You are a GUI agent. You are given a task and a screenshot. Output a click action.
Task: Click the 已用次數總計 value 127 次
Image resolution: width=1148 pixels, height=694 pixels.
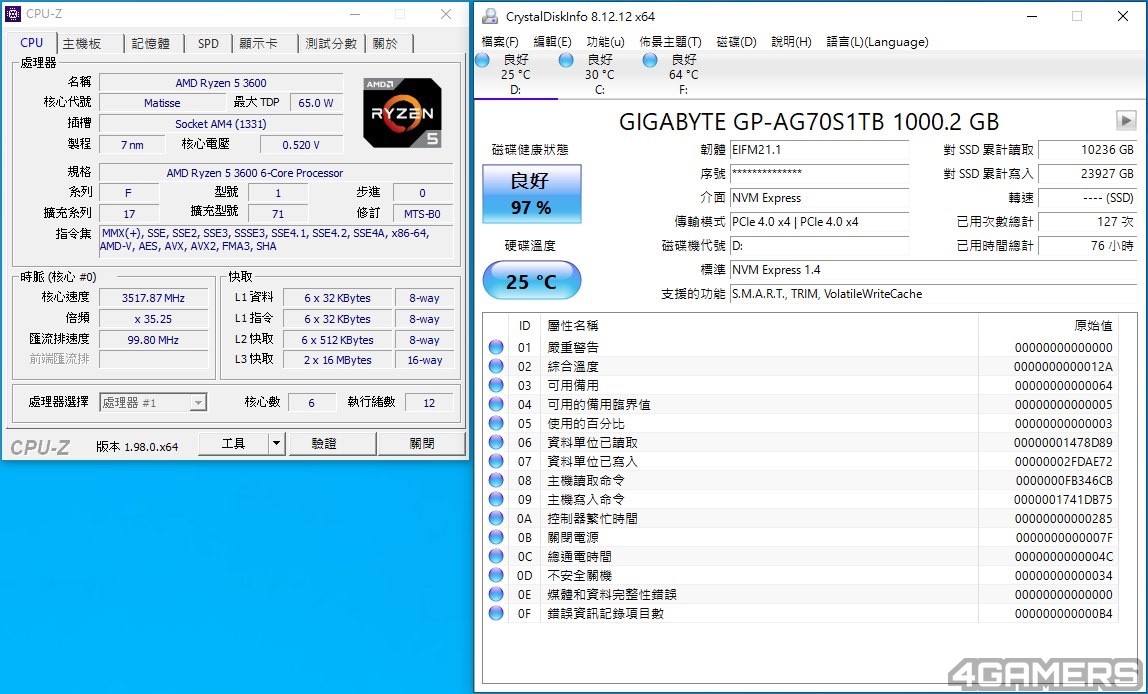click(x=1087, y=222)
